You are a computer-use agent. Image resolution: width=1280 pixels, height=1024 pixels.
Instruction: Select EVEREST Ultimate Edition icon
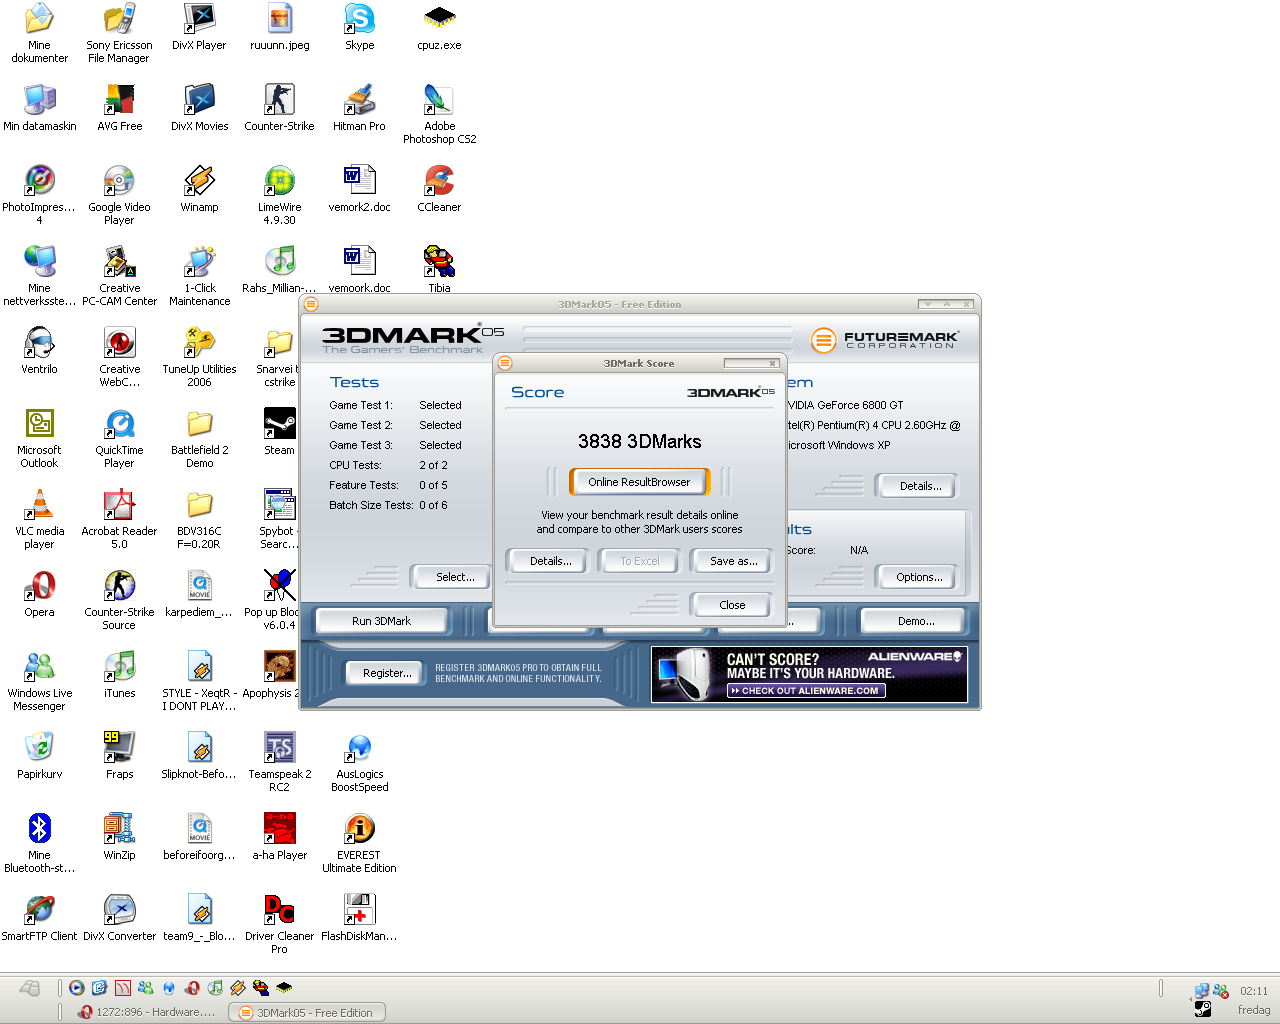(359, 844)
